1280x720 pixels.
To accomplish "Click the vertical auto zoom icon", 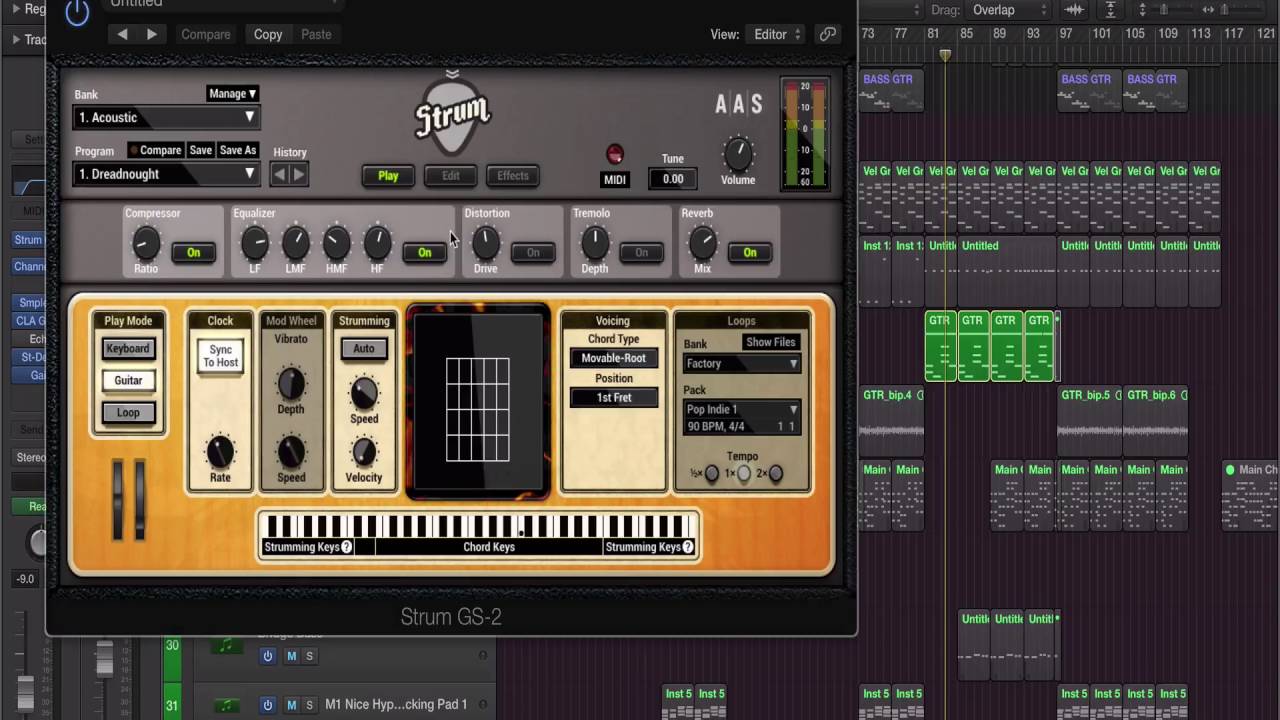I will (1111, 10).
